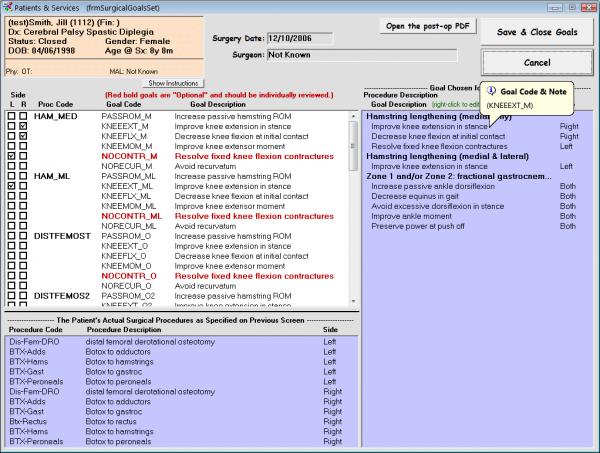Check the Right box for PASSROM_O2
600x453 pixels.
point(23,295)
